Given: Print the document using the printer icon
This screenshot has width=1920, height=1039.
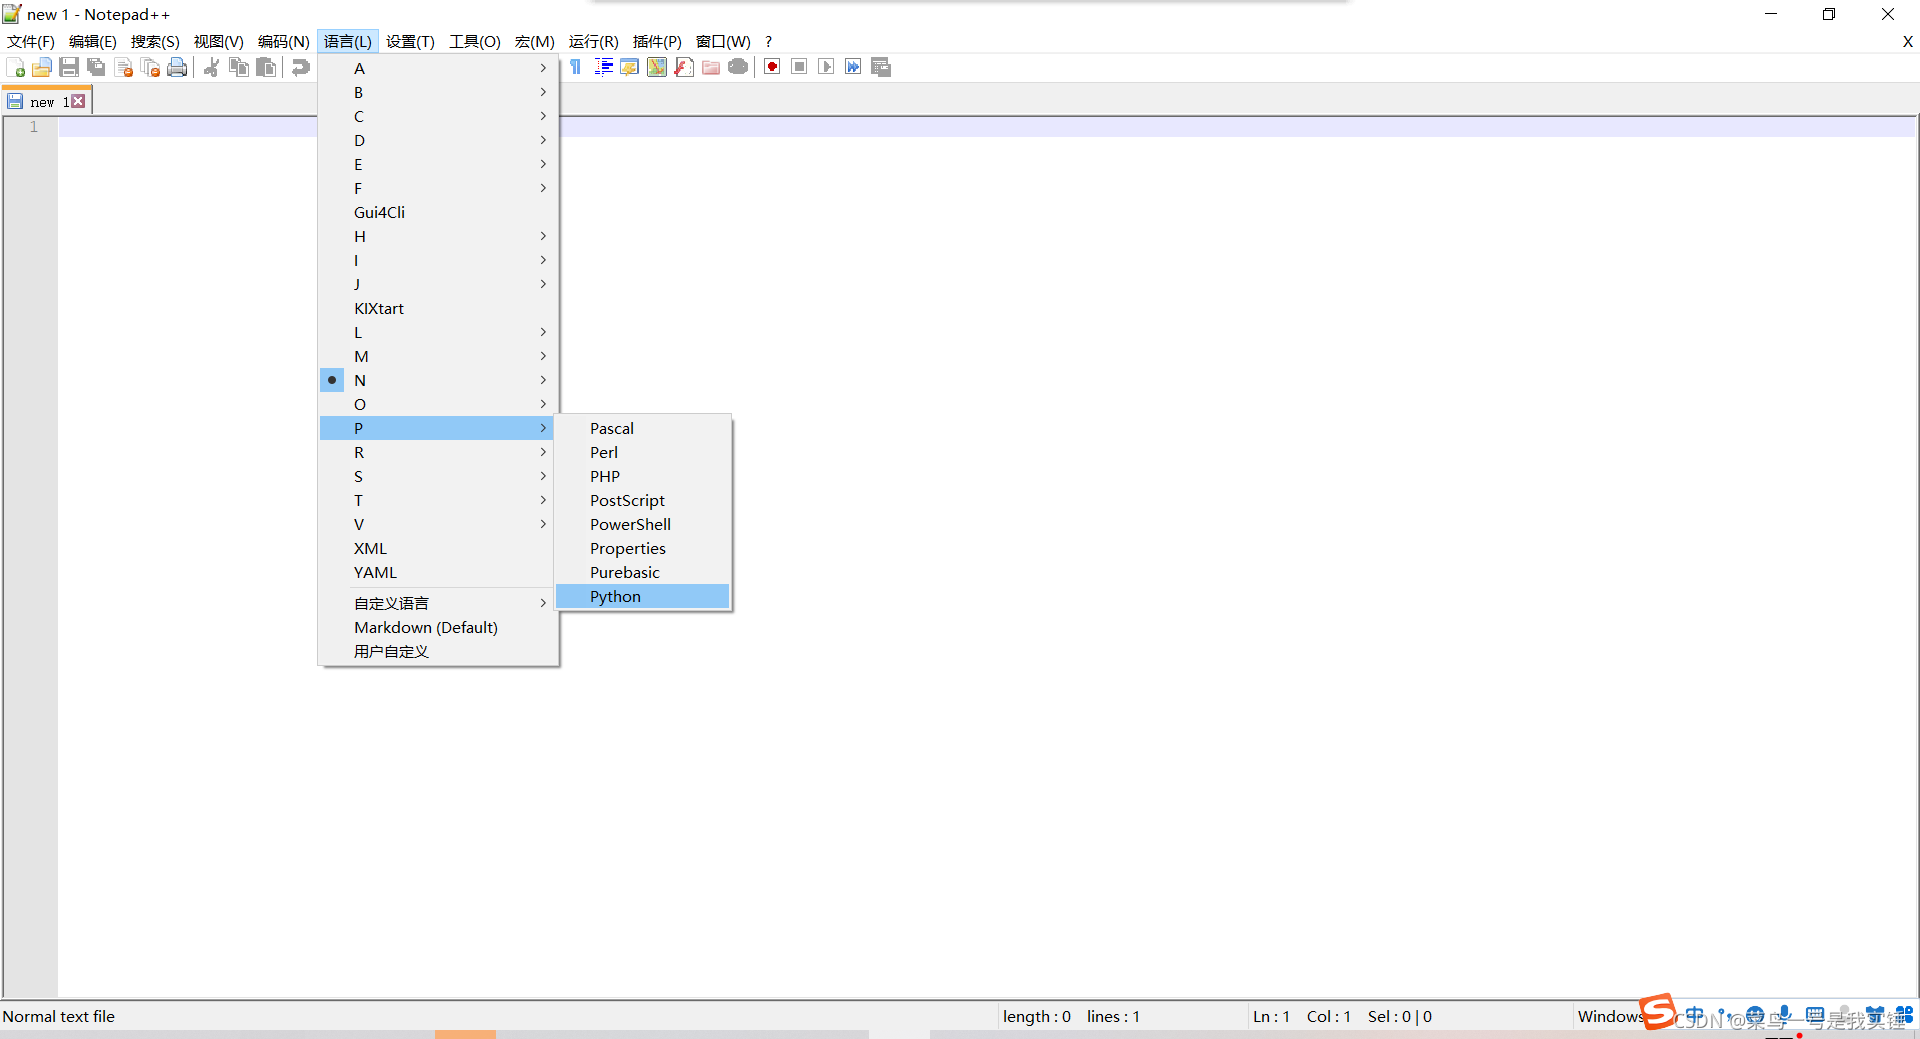Looking at the screenshot, I should [x=177, y=67].
